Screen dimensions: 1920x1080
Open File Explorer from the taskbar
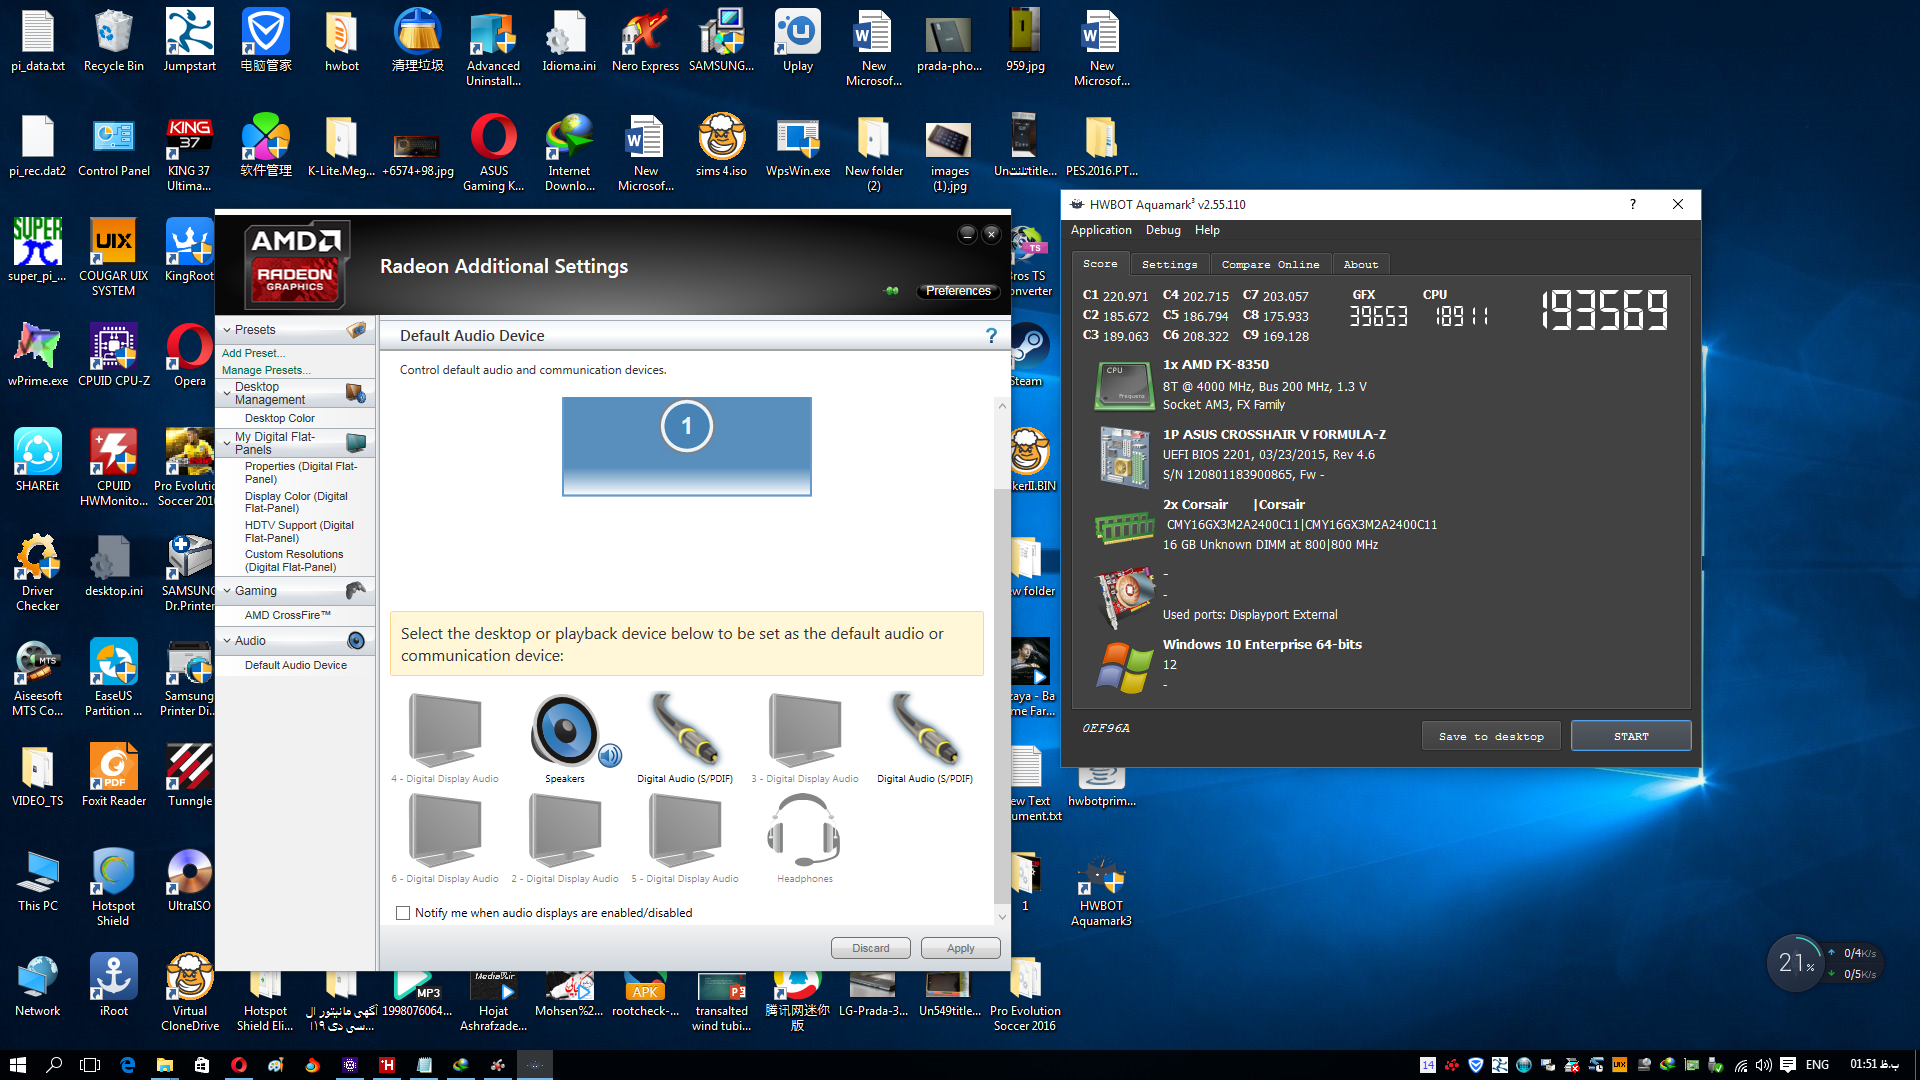pos(164,1065)
